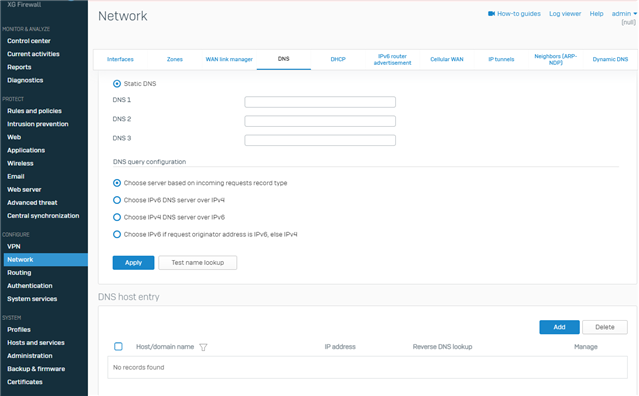Open Administration in sidebar
The height and width of the screenshot is (396, 639).
point(30,356)
